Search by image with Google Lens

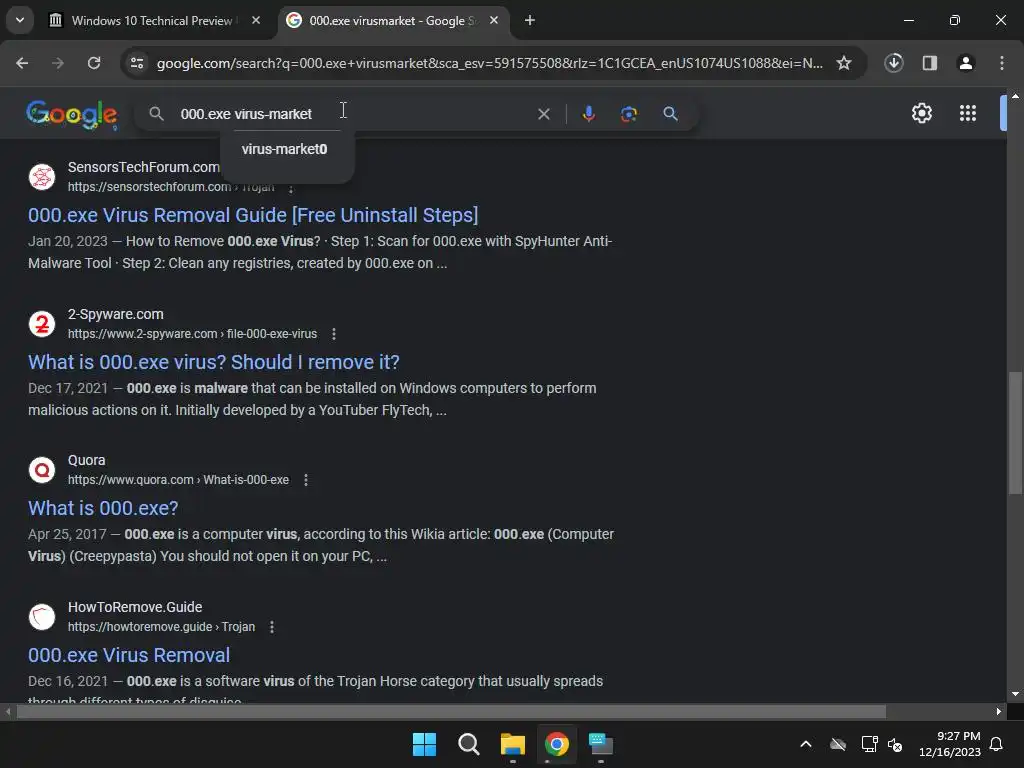(x=628, y=114)
